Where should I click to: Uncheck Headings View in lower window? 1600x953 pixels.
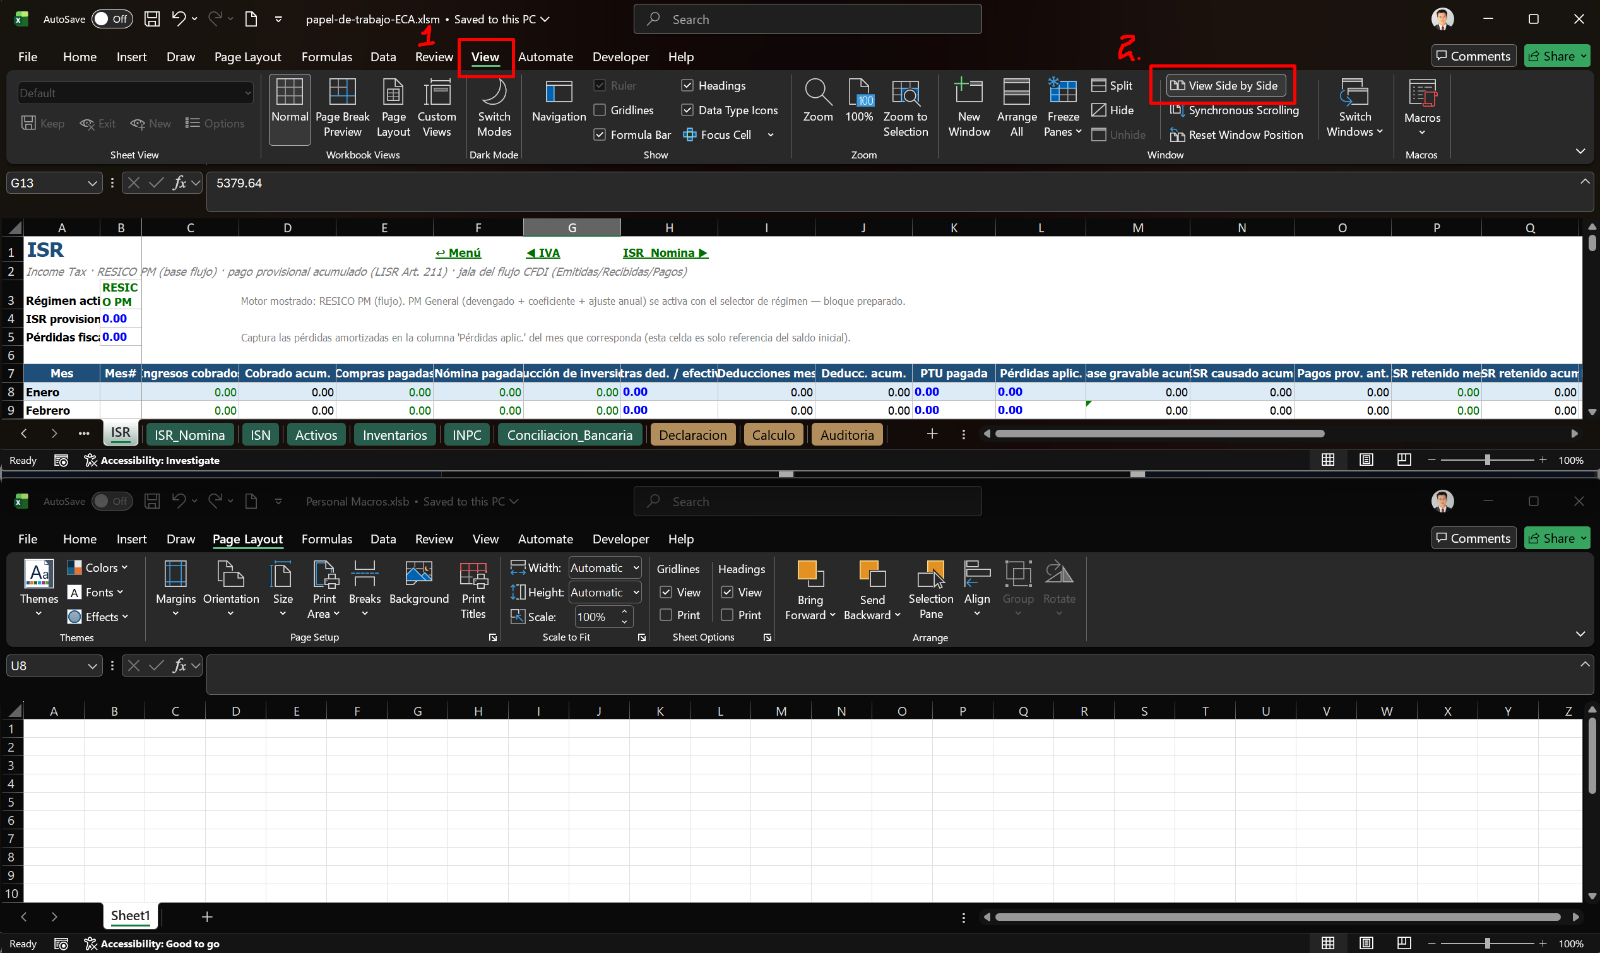click(x=727, y=592)
